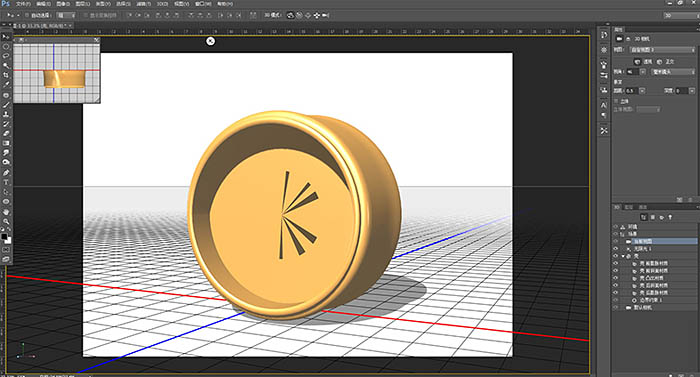Open the tool presets icon in the dock
Screen dimensions: 700x377
pyautogui.click(x=604, y=131)
